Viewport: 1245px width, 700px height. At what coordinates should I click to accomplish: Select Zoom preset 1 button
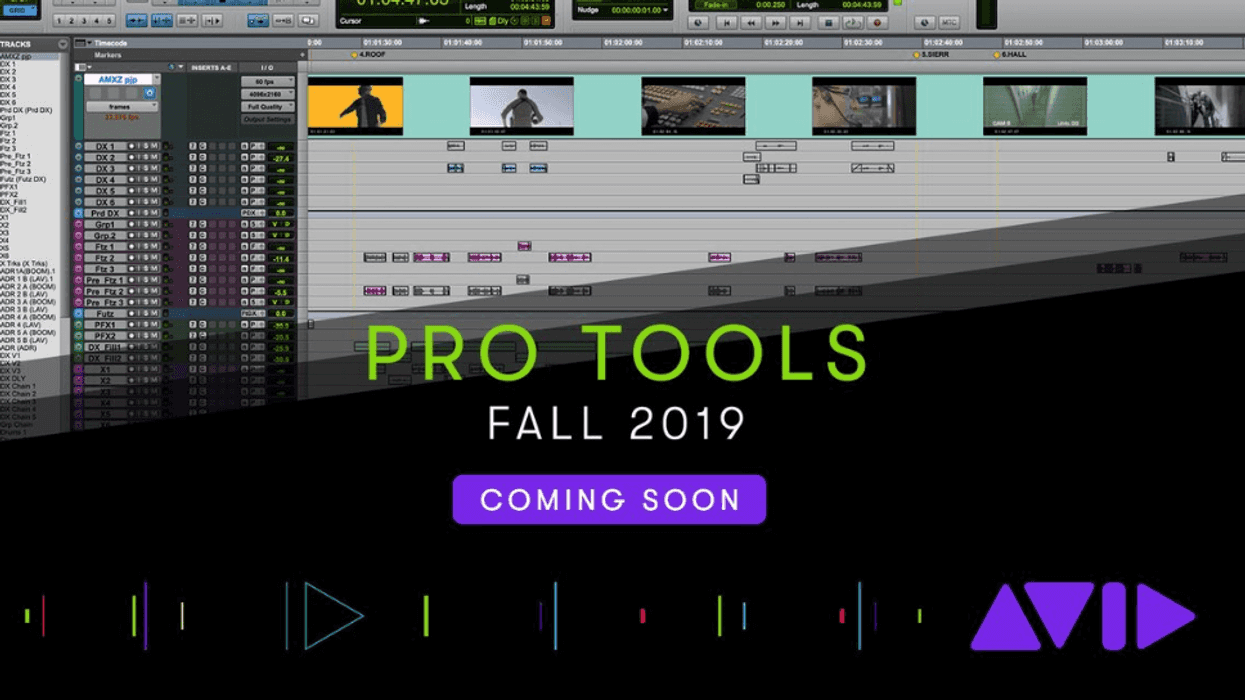click(x=58, y=20)
